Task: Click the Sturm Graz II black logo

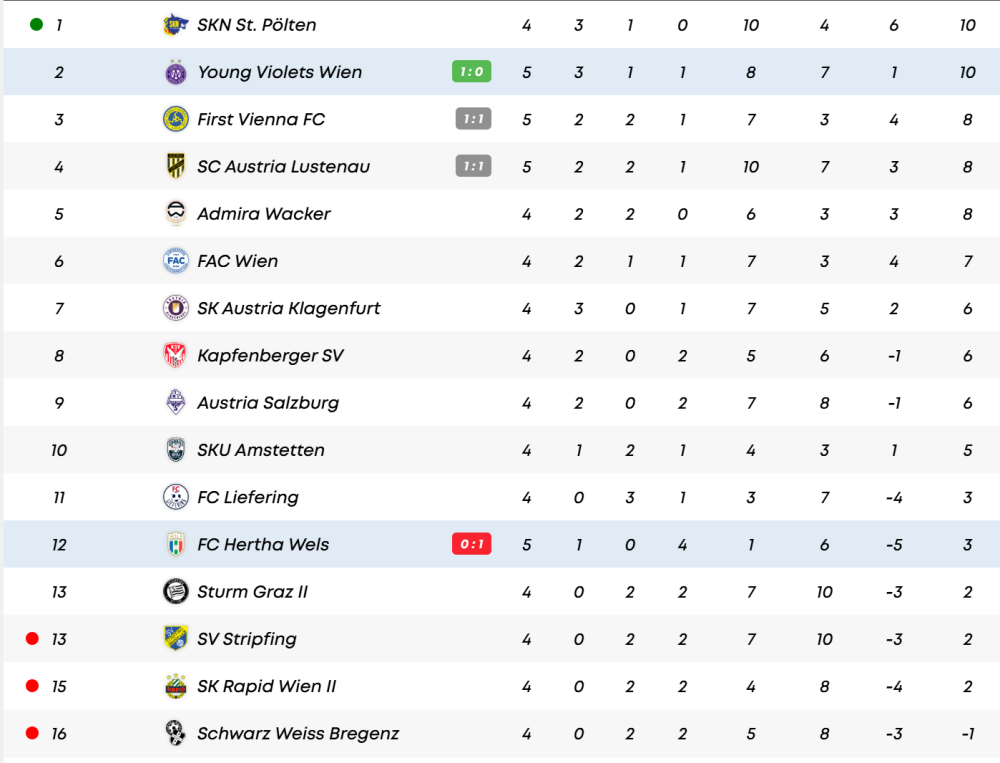Action: [x=176, y=591]
